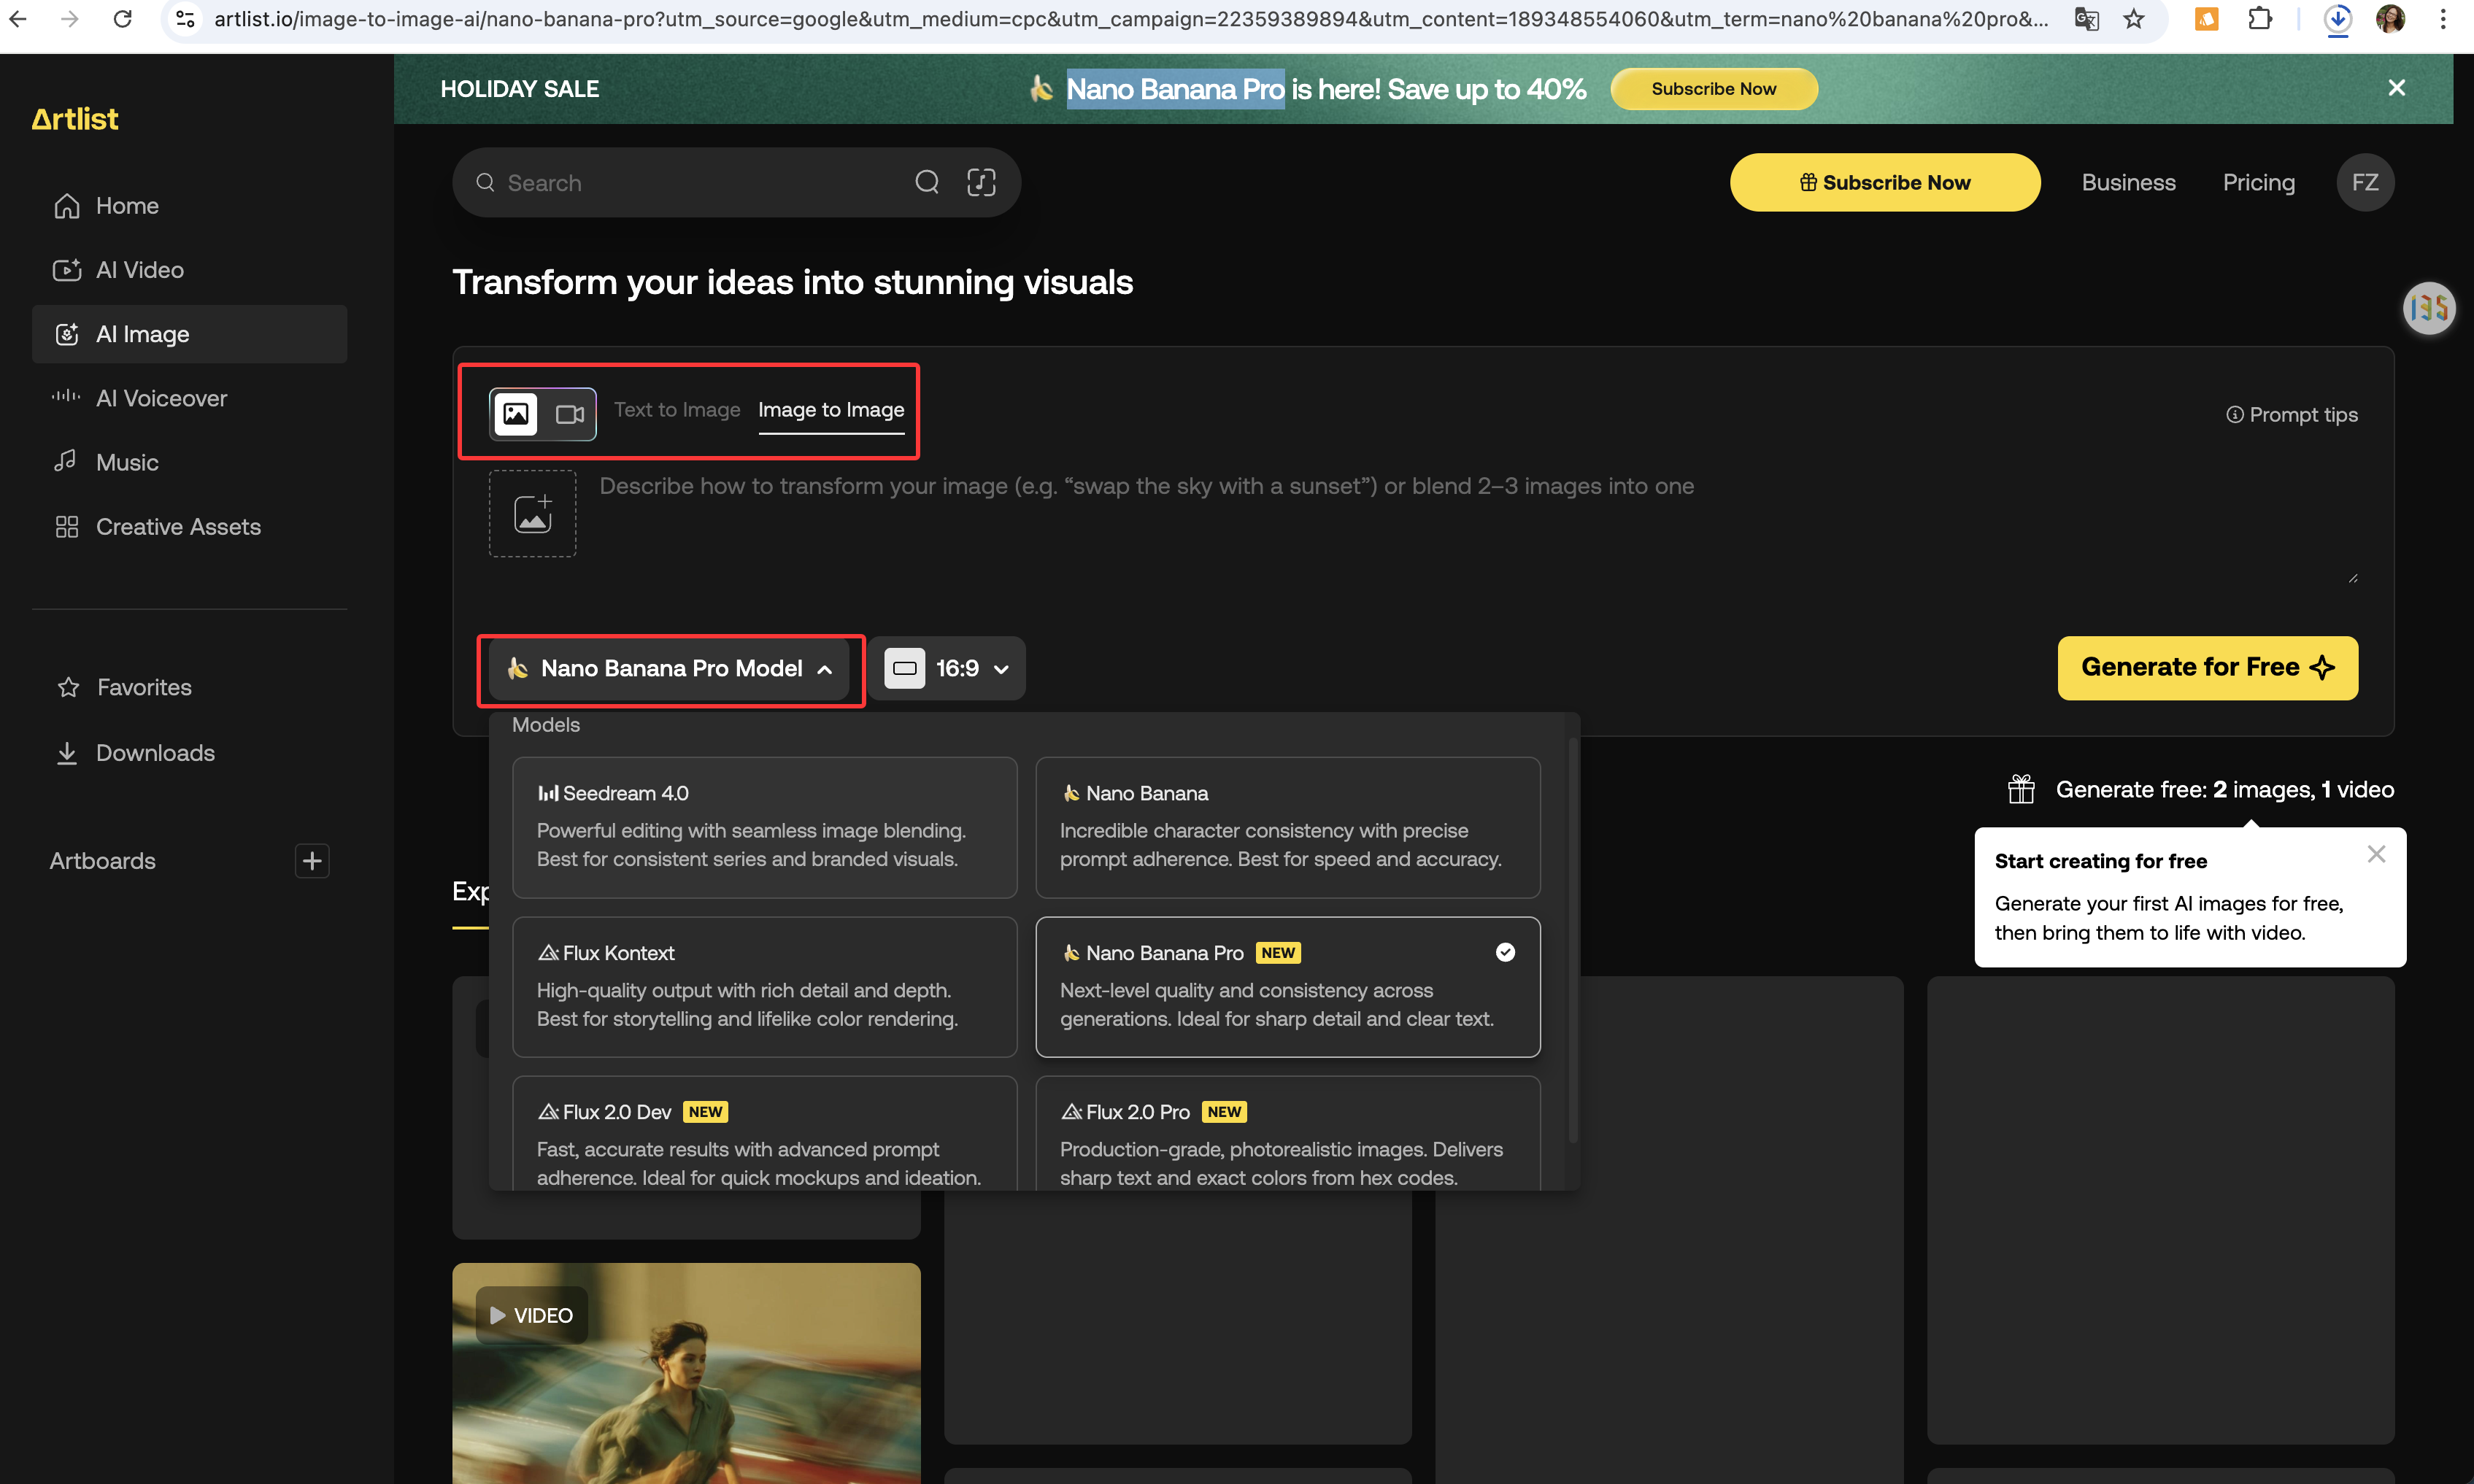Click Generate for Free button
The height and width of the screenshot is (1484, 2474).
[x=2207, y=668]
